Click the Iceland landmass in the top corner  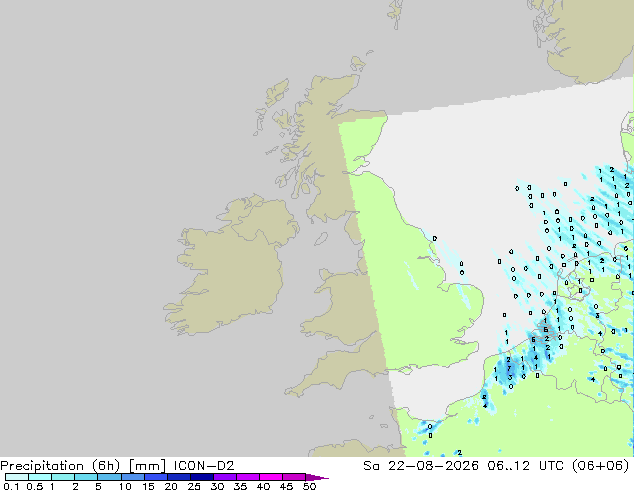tap(586, 38)
